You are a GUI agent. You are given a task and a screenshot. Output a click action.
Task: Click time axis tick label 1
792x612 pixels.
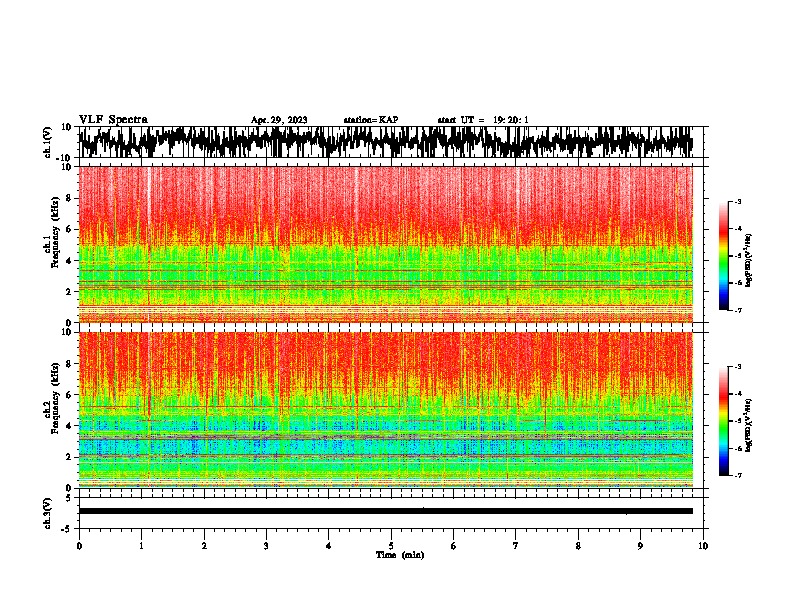tap(141, 546)
